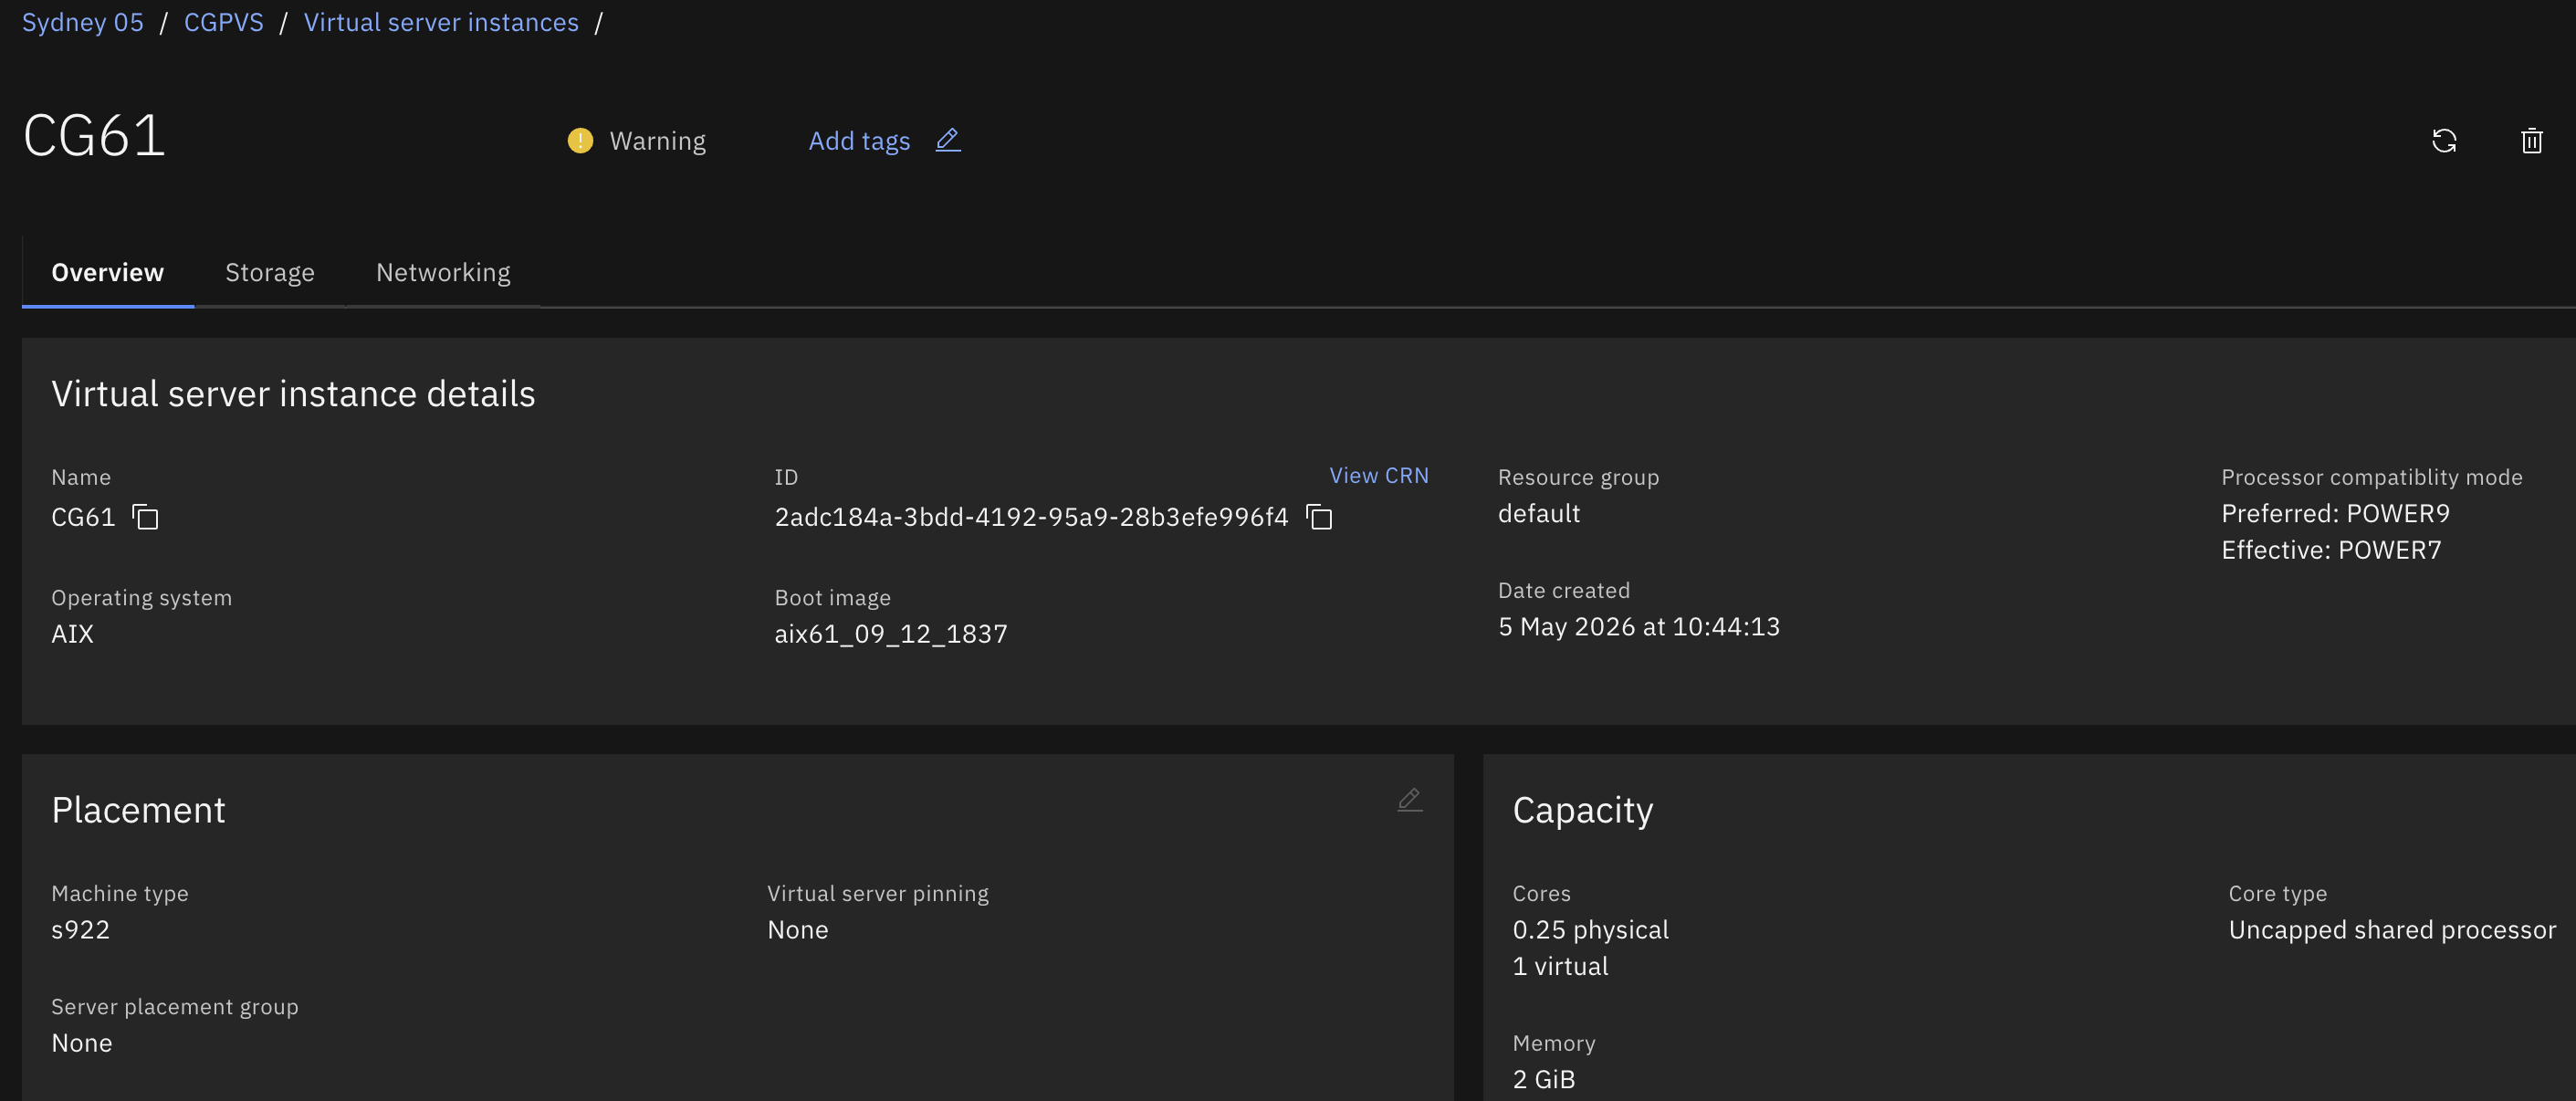Open the Overview tab

(x=108, y=272)
